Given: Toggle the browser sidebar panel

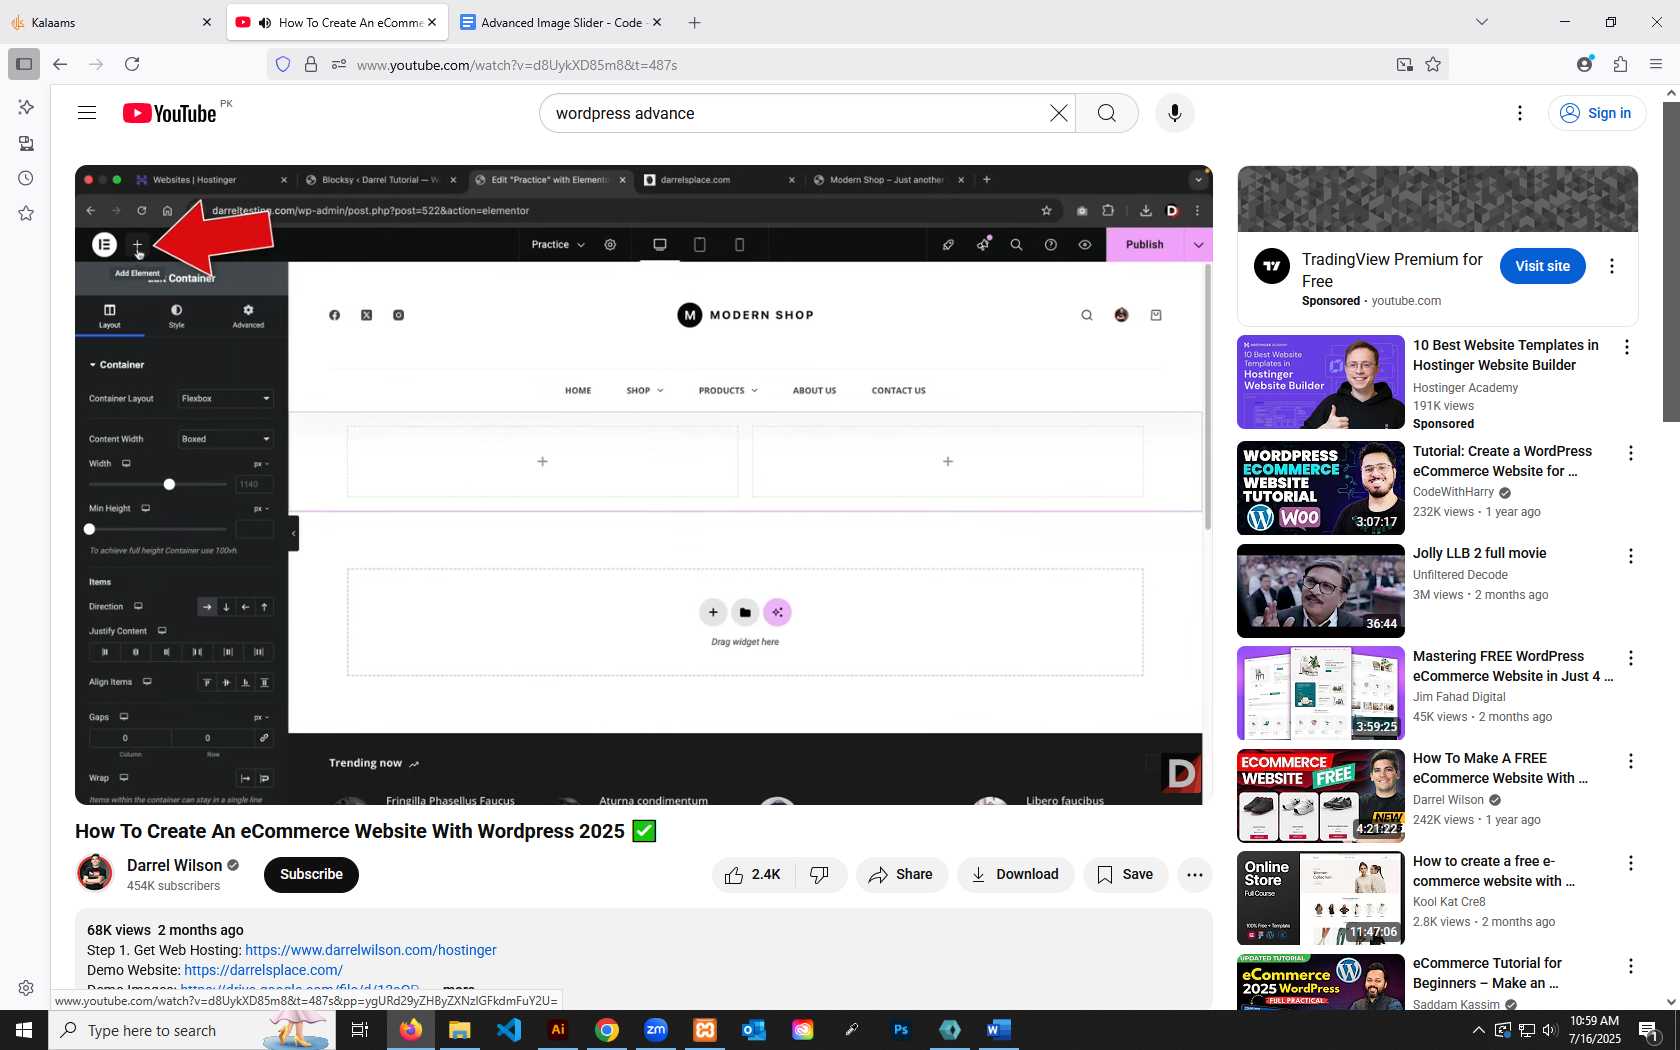Looking at the screenshot, I should [24, 64].
